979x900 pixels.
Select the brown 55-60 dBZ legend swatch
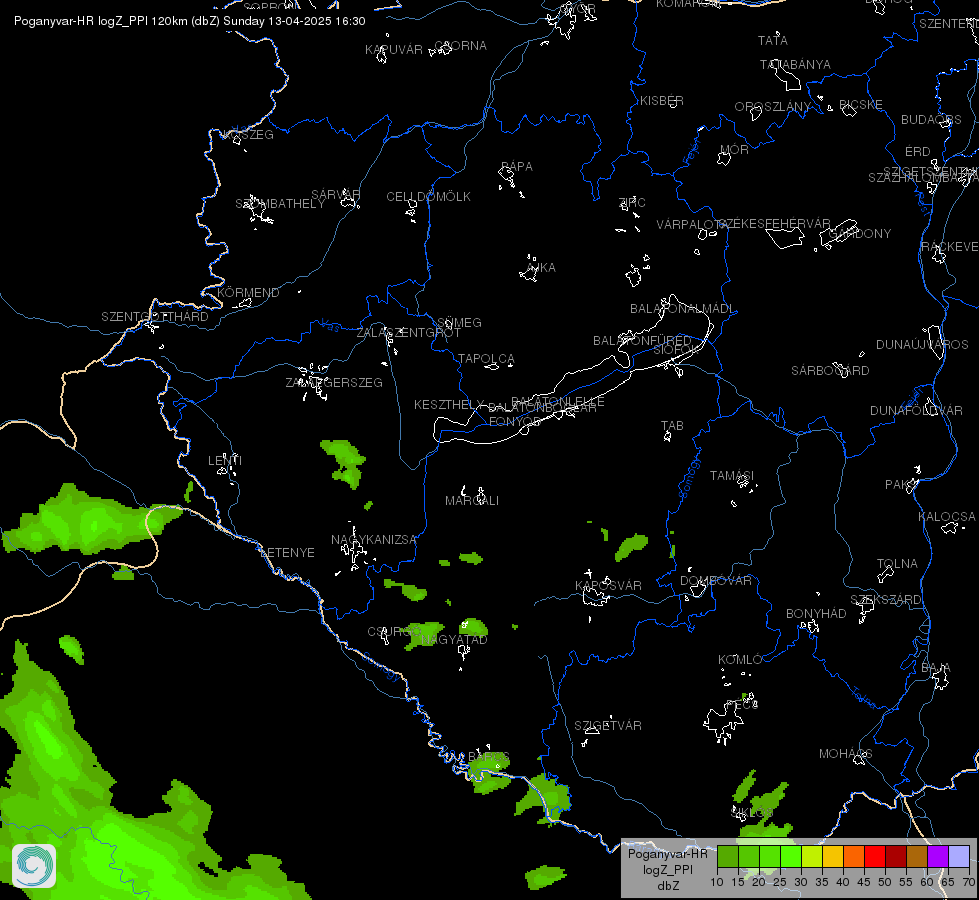pos(917,857)
